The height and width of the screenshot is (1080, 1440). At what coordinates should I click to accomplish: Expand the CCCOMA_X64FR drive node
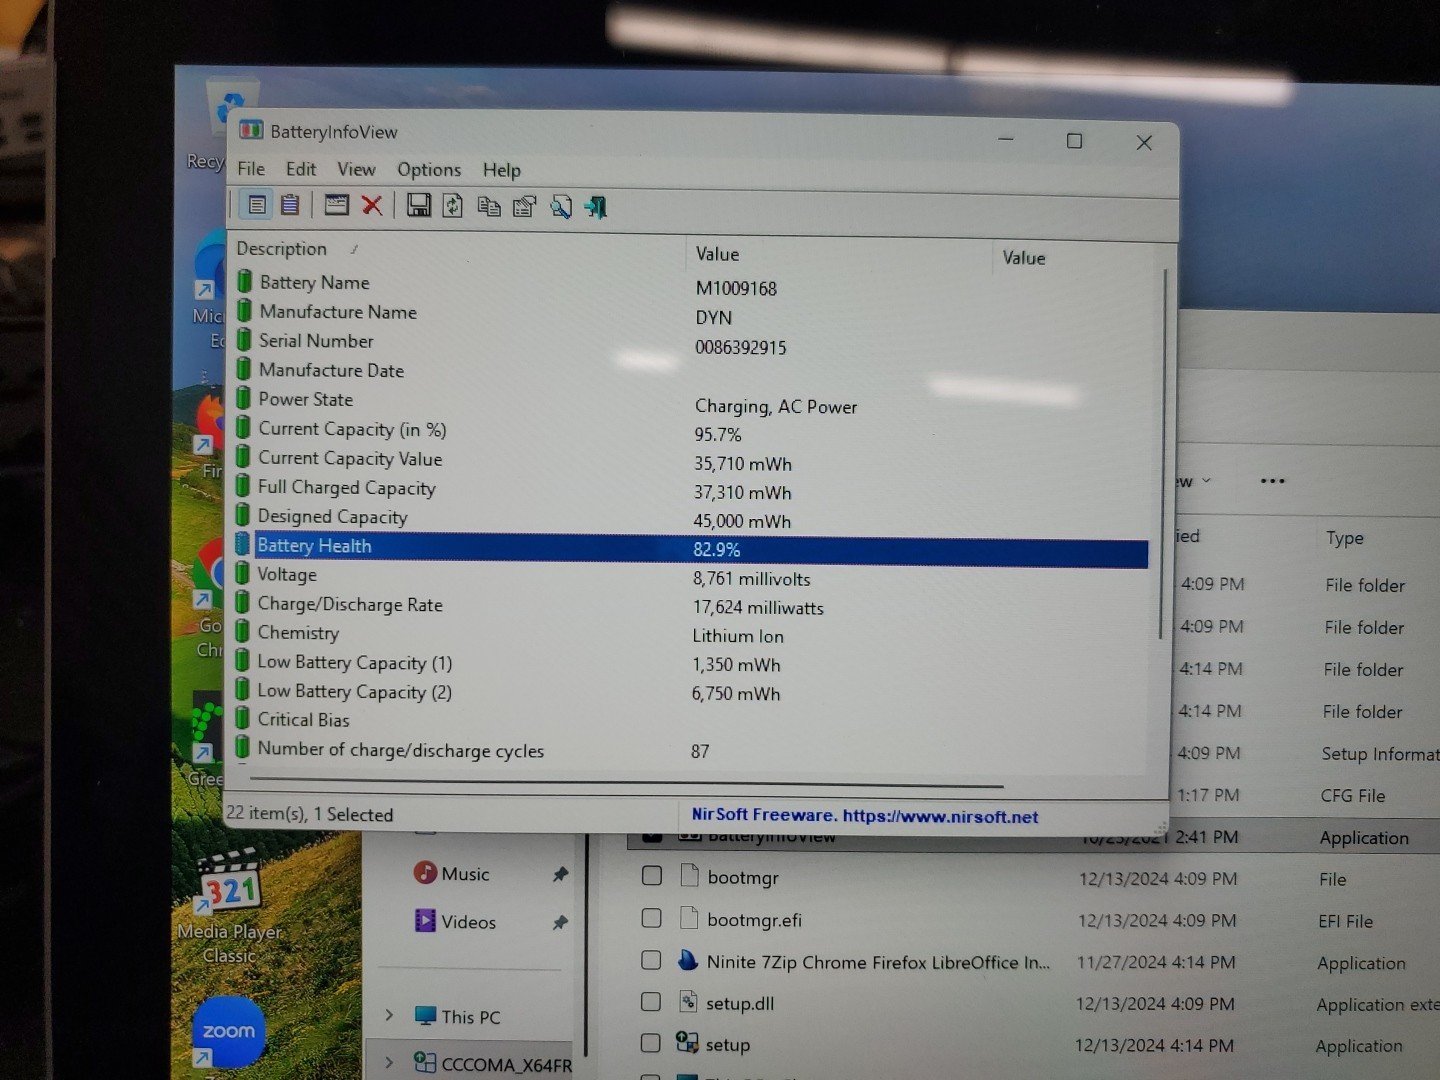click(389, 1063)
